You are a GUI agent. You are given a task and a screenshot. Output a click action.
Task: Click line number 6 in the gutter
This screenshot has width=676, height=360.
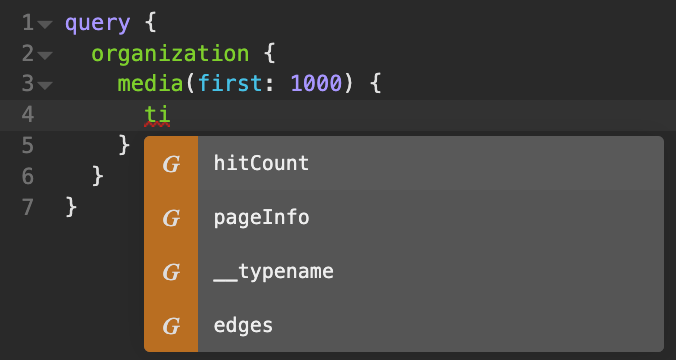(x=28, y=176)
